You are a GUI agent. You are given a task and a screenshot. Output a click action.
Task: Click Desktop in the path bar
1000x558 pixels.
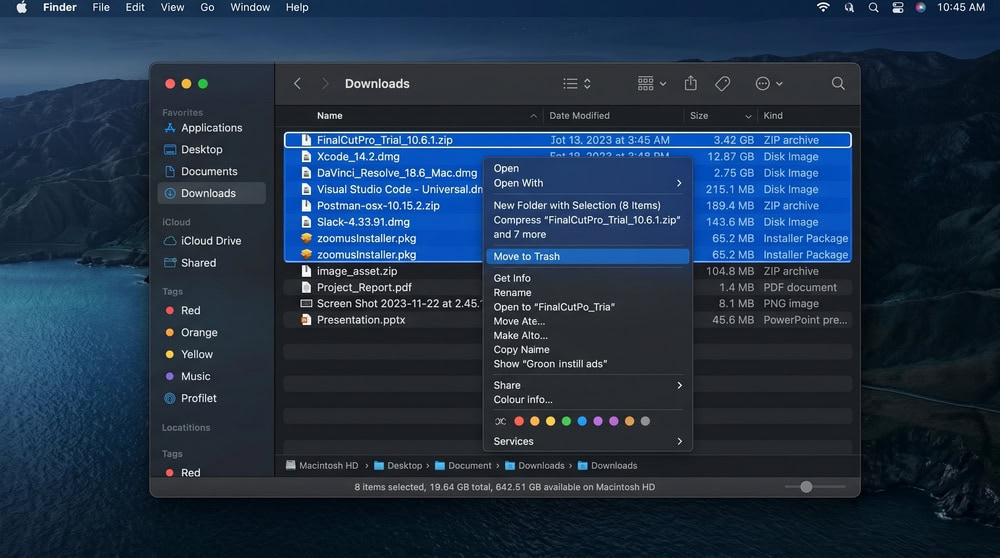(x=398, y=466)
